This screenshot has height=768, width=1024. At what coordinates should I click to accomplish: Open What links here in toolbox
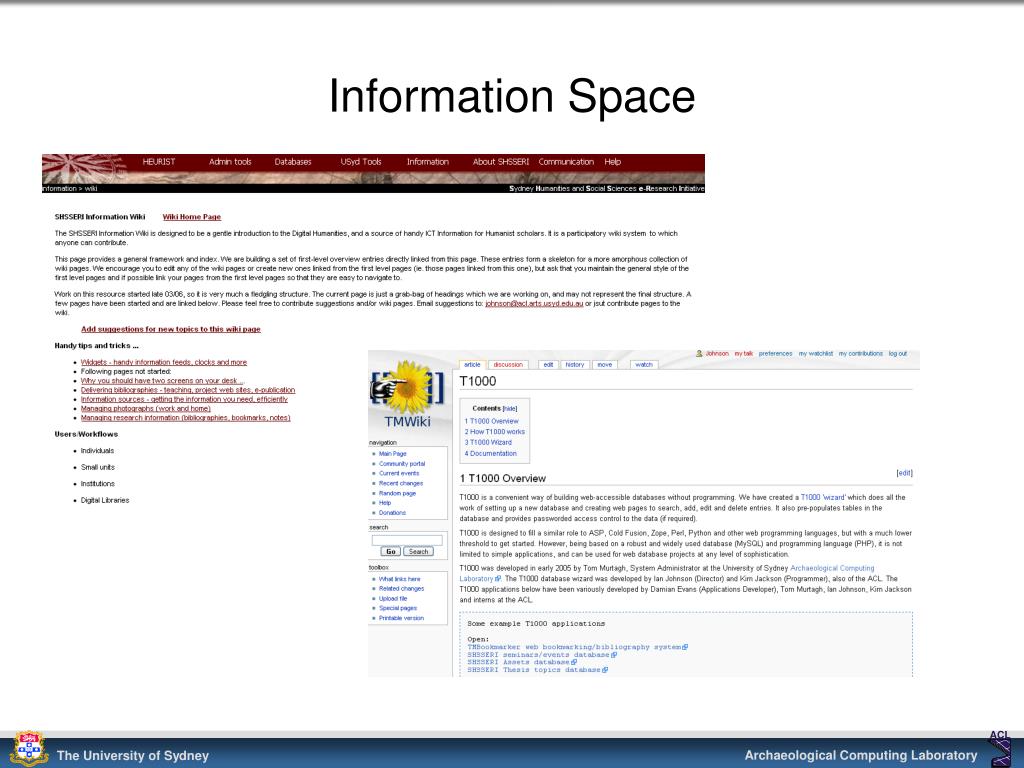(400, 579)
